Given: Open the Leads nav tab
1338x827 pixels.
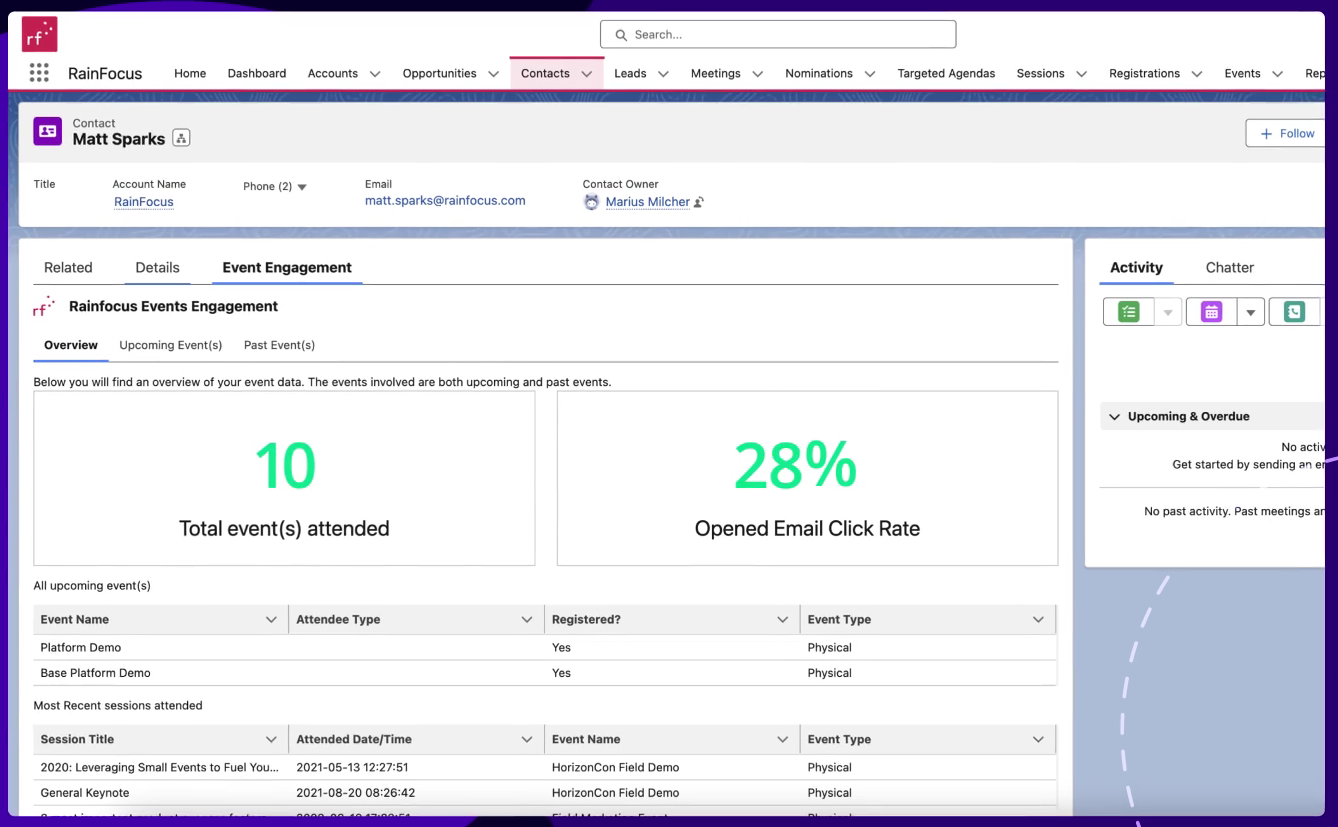Looking at the screenshot, I should (x=630, y=73).
